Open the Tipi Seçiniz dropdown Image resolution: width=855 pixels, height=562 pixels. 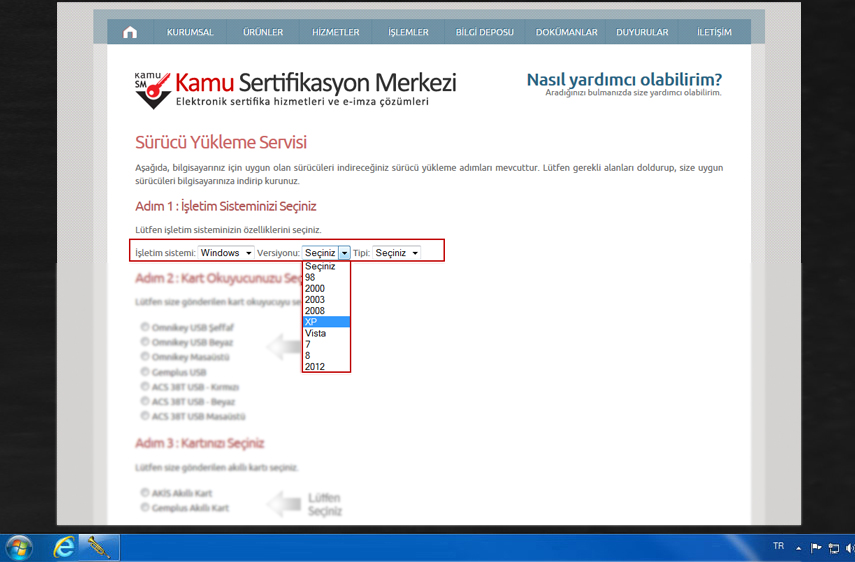pyautogui.click(x=396, y=253)
